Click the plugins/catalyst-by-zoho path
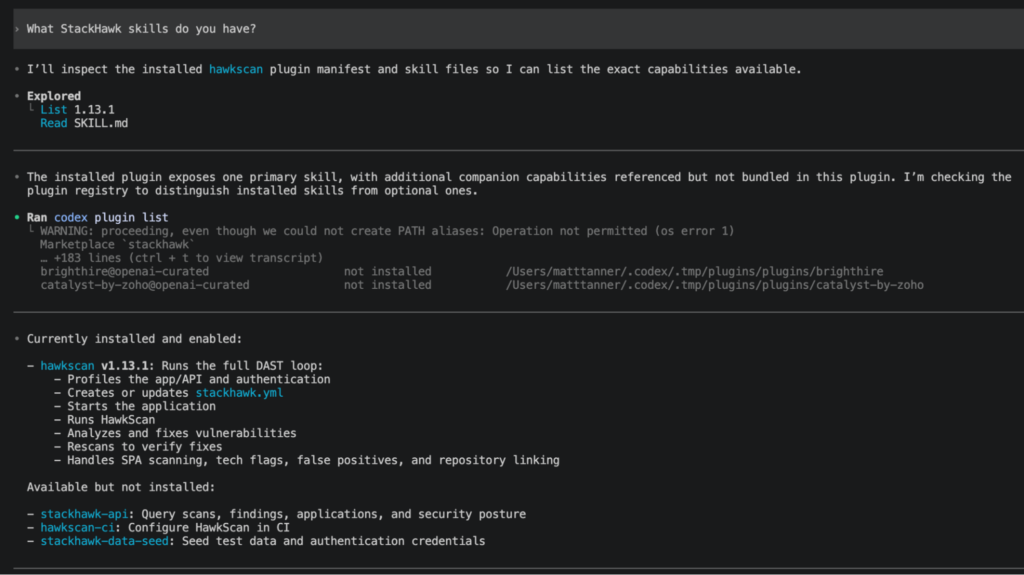1024x575 pixels. pos(715,286)
